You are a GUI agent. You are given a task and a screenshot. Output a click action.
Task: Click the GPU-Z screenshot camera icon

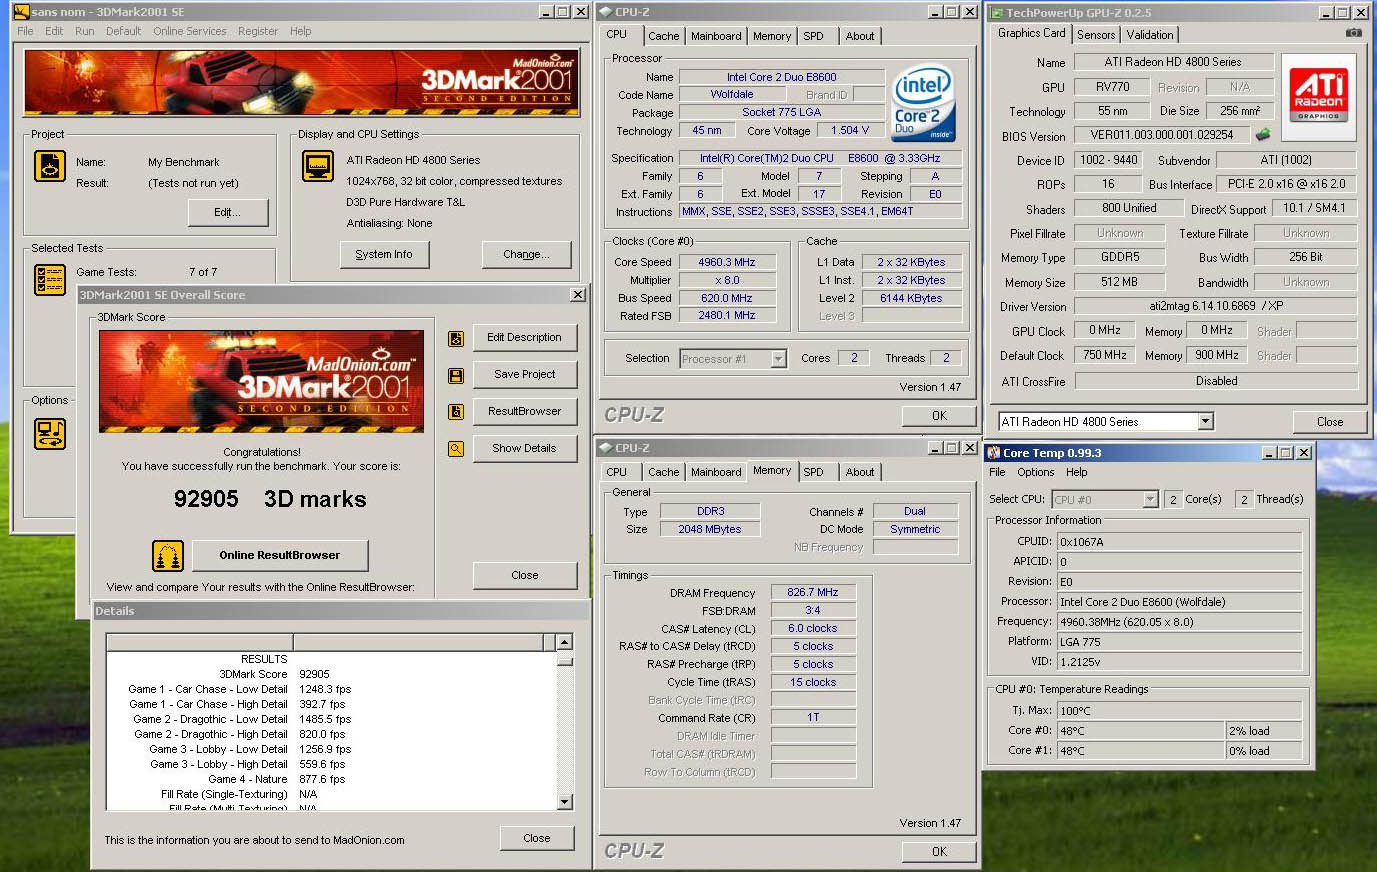coord(1353,33)
